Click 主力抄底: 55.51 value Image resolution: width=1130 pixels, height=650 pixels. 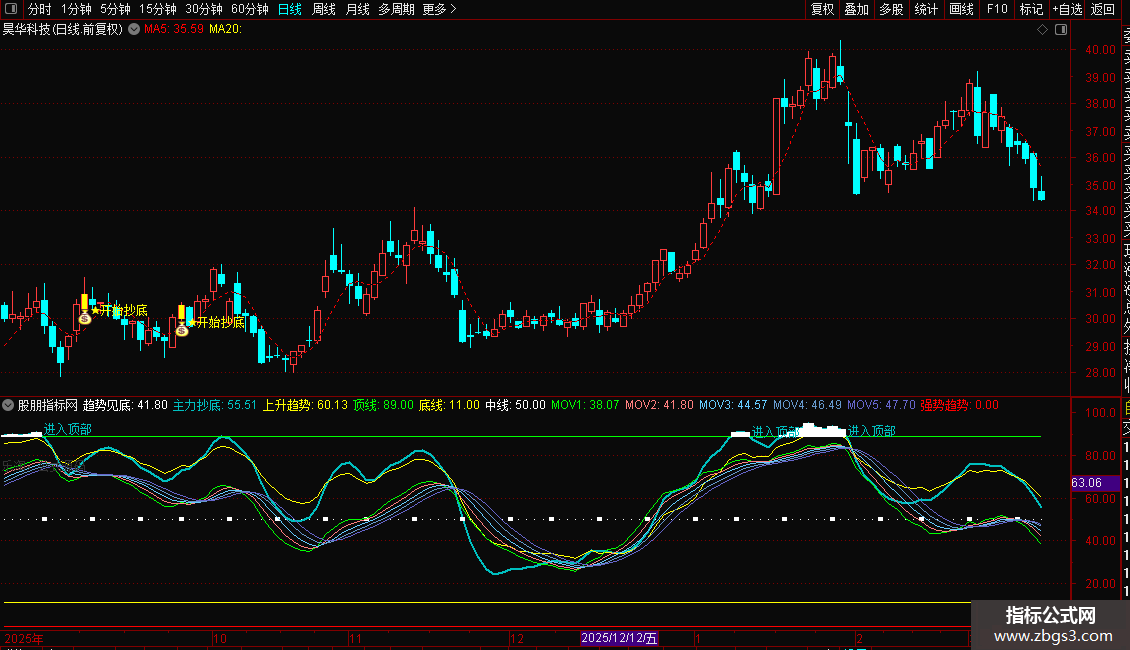[x=215, y=405]
